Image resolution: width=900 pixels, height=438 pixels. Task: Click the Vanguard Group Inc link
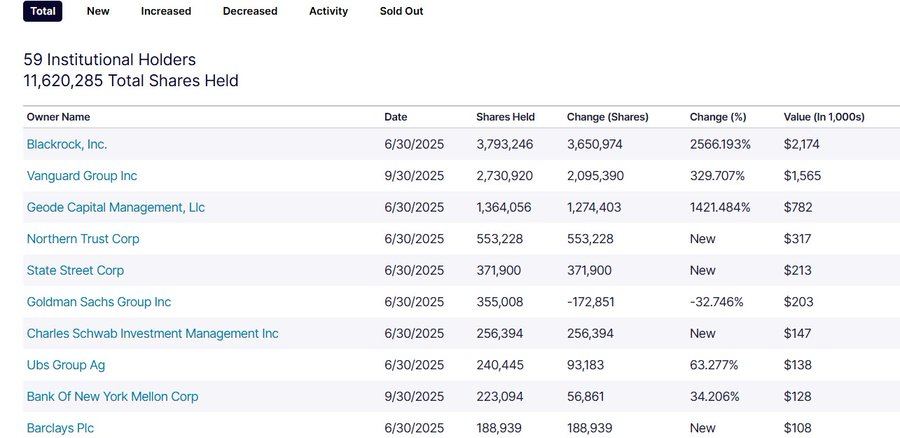[82, 176]
